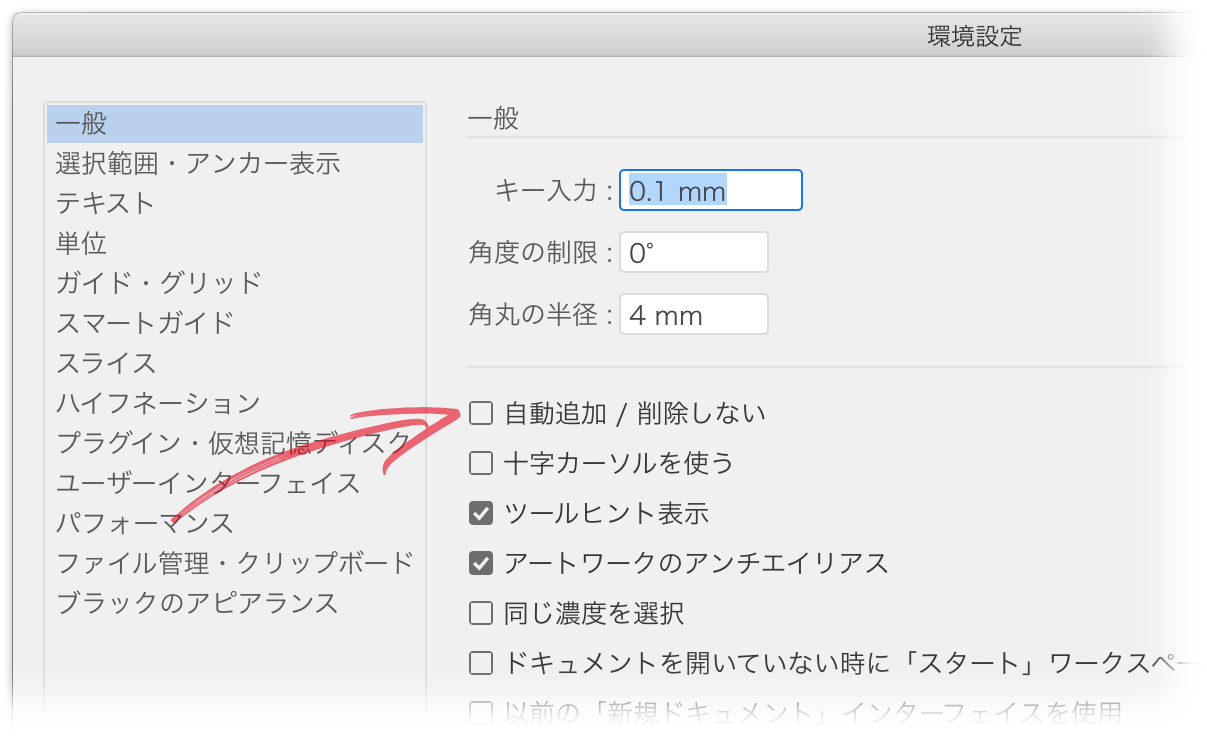
Task: Check 以前の「新規ドキュメント」インターフェイスを使用 option
Action: [481, 712]
